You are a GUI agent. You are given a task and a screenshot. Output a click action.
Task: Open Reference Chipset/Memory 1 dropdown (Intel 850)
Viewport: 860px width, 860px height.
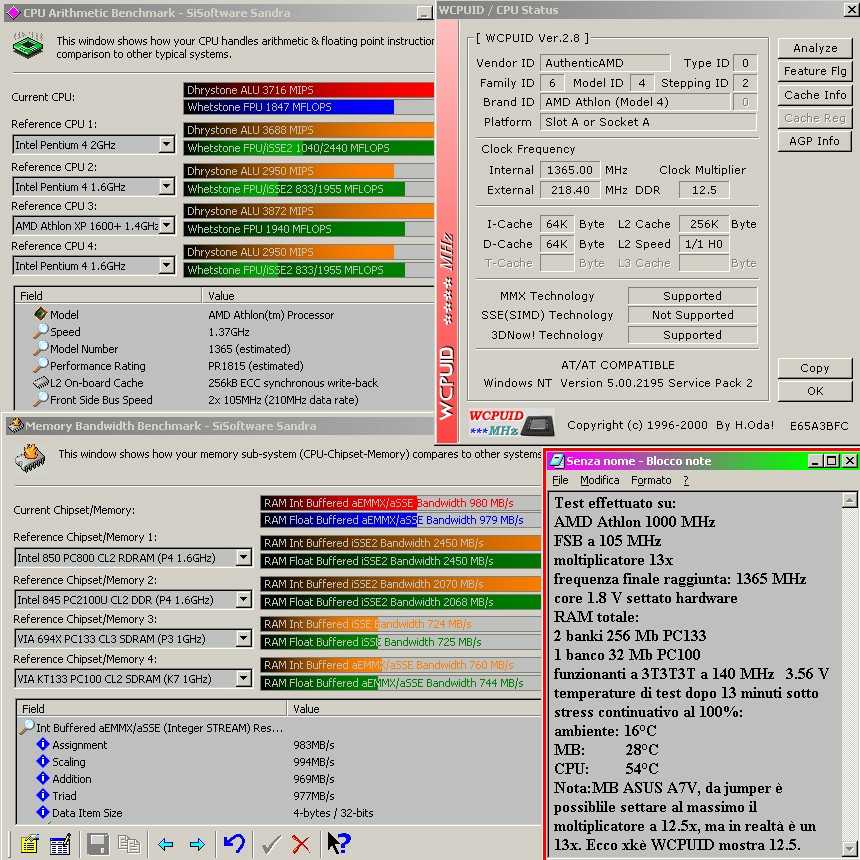tap(244, 557)
